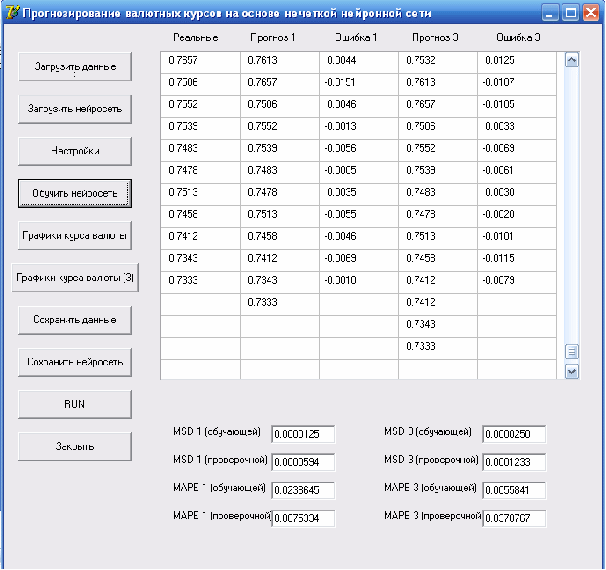Focus the MAPE 1 (обучающей) field
The width and height of the screenshot is (606, 570).
(303, 490)
